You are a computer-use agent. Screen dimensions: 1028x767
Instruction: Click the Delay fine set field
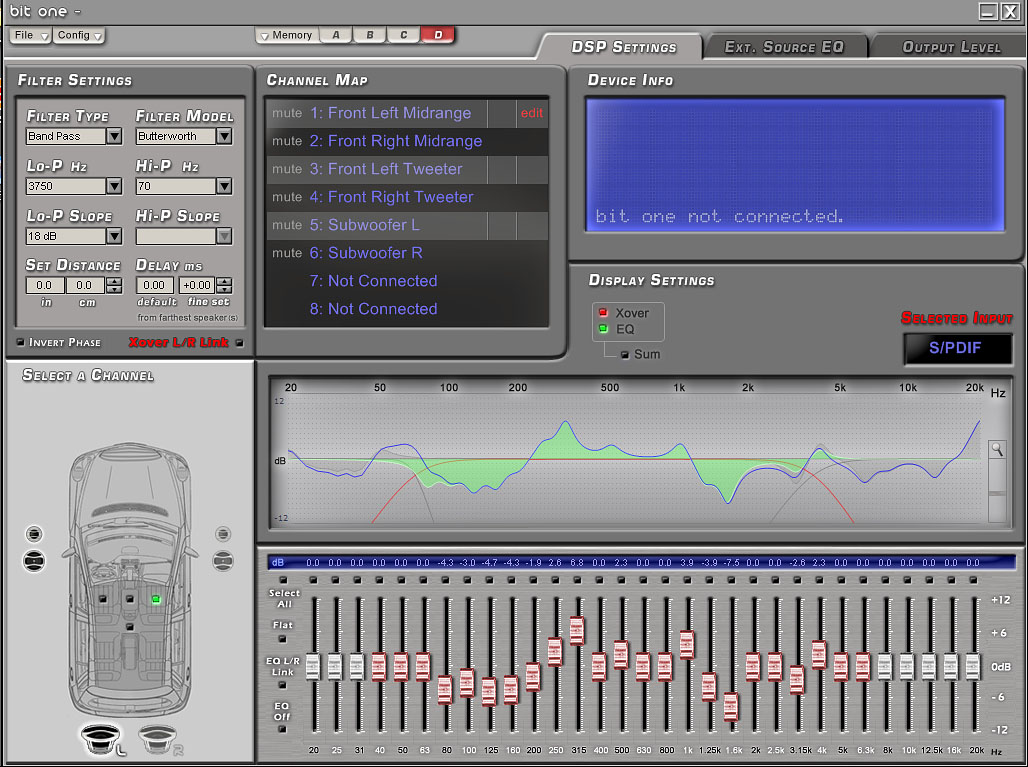[x=197, y=285]
